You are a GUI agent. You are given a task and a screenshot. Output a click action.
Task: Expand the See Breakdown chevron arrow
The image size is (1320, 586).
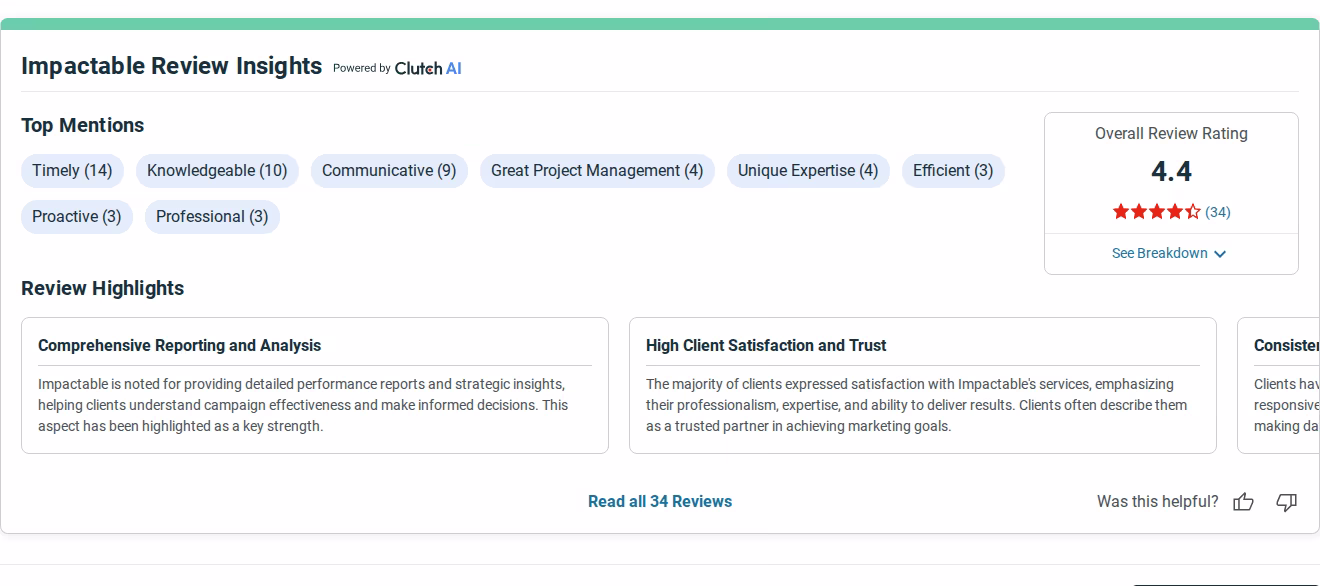1220,254
